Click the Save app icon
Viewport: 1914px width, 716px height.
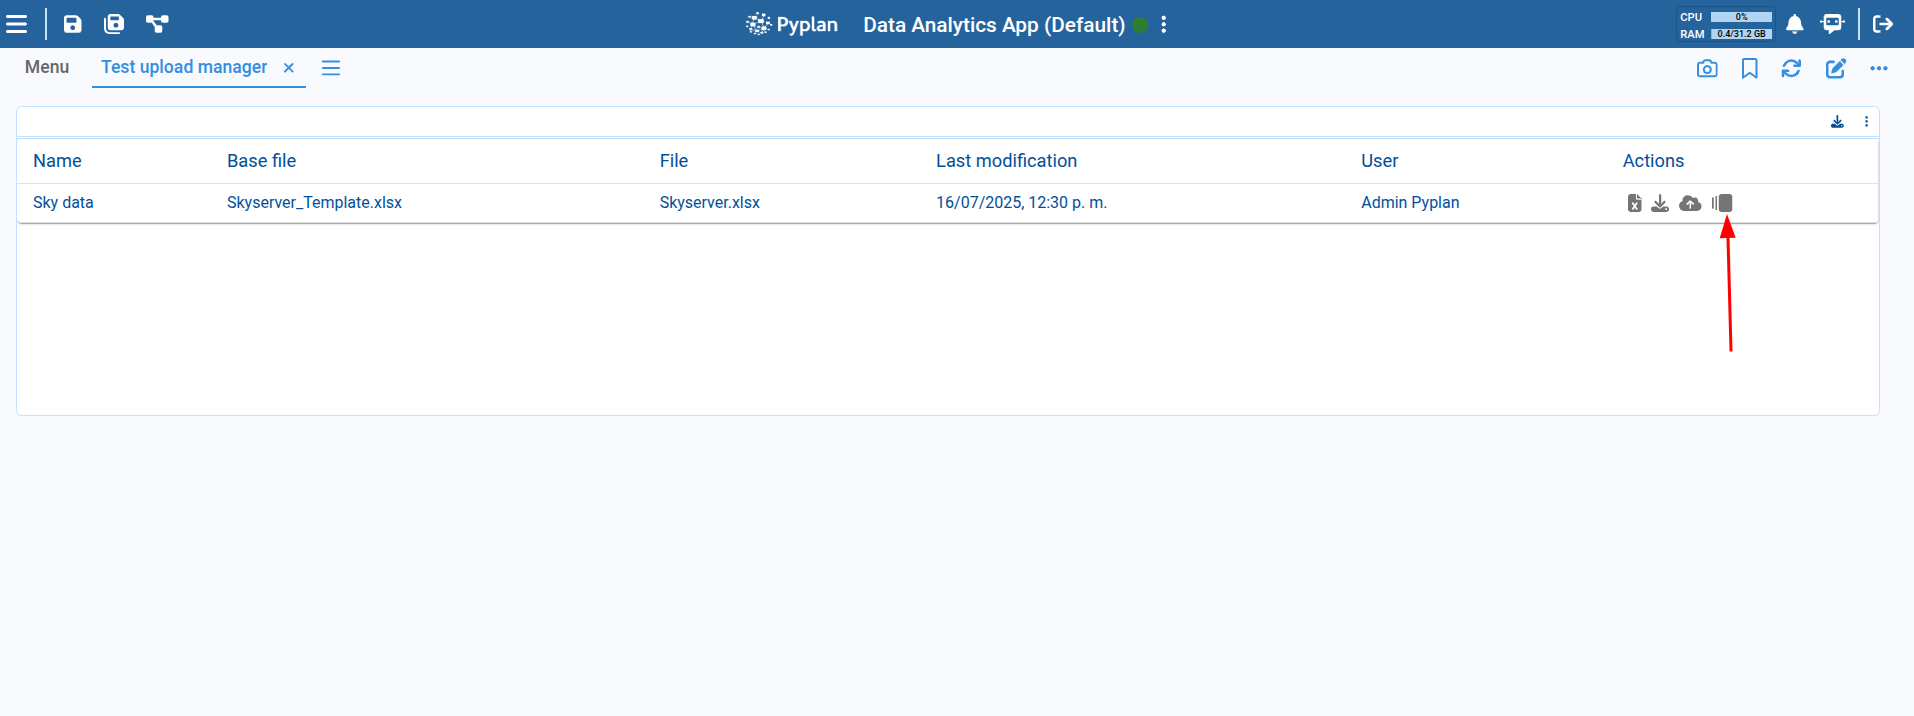[73, 24]
